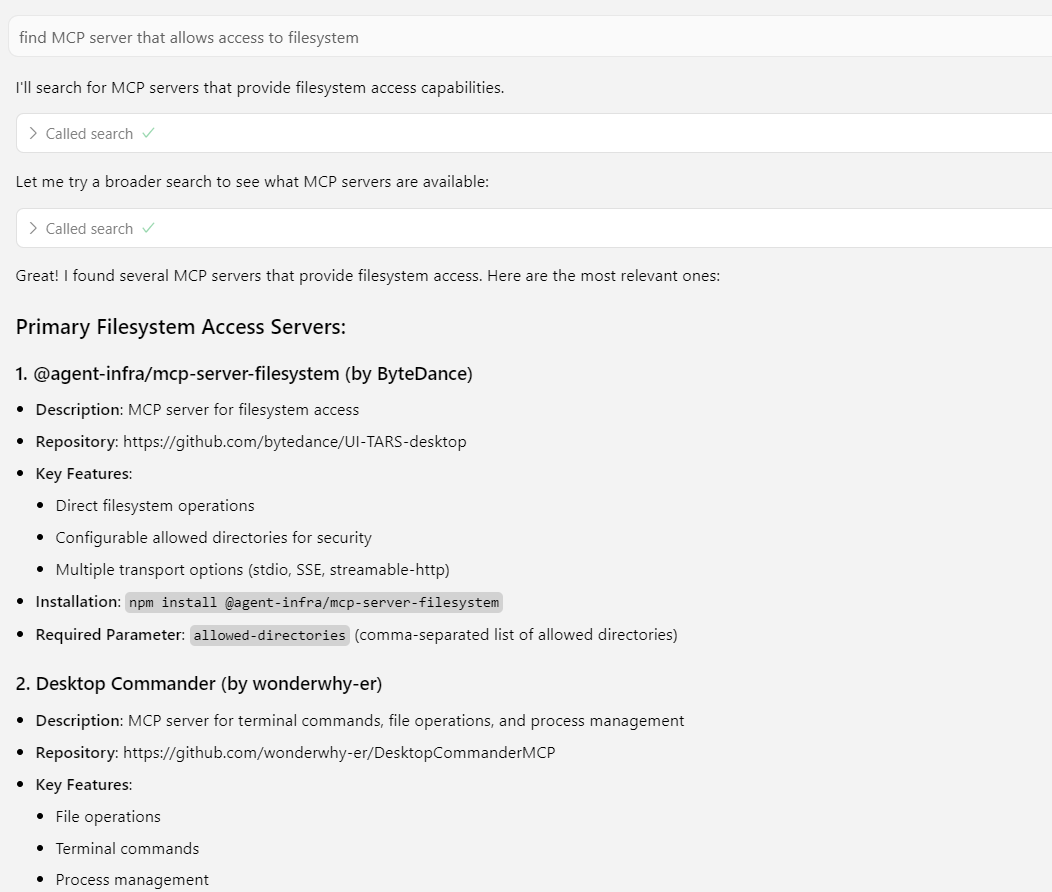Click the chevron on the second Called search
The width and height of the screenshot is (1052, 892).
(x=33, y=228)
